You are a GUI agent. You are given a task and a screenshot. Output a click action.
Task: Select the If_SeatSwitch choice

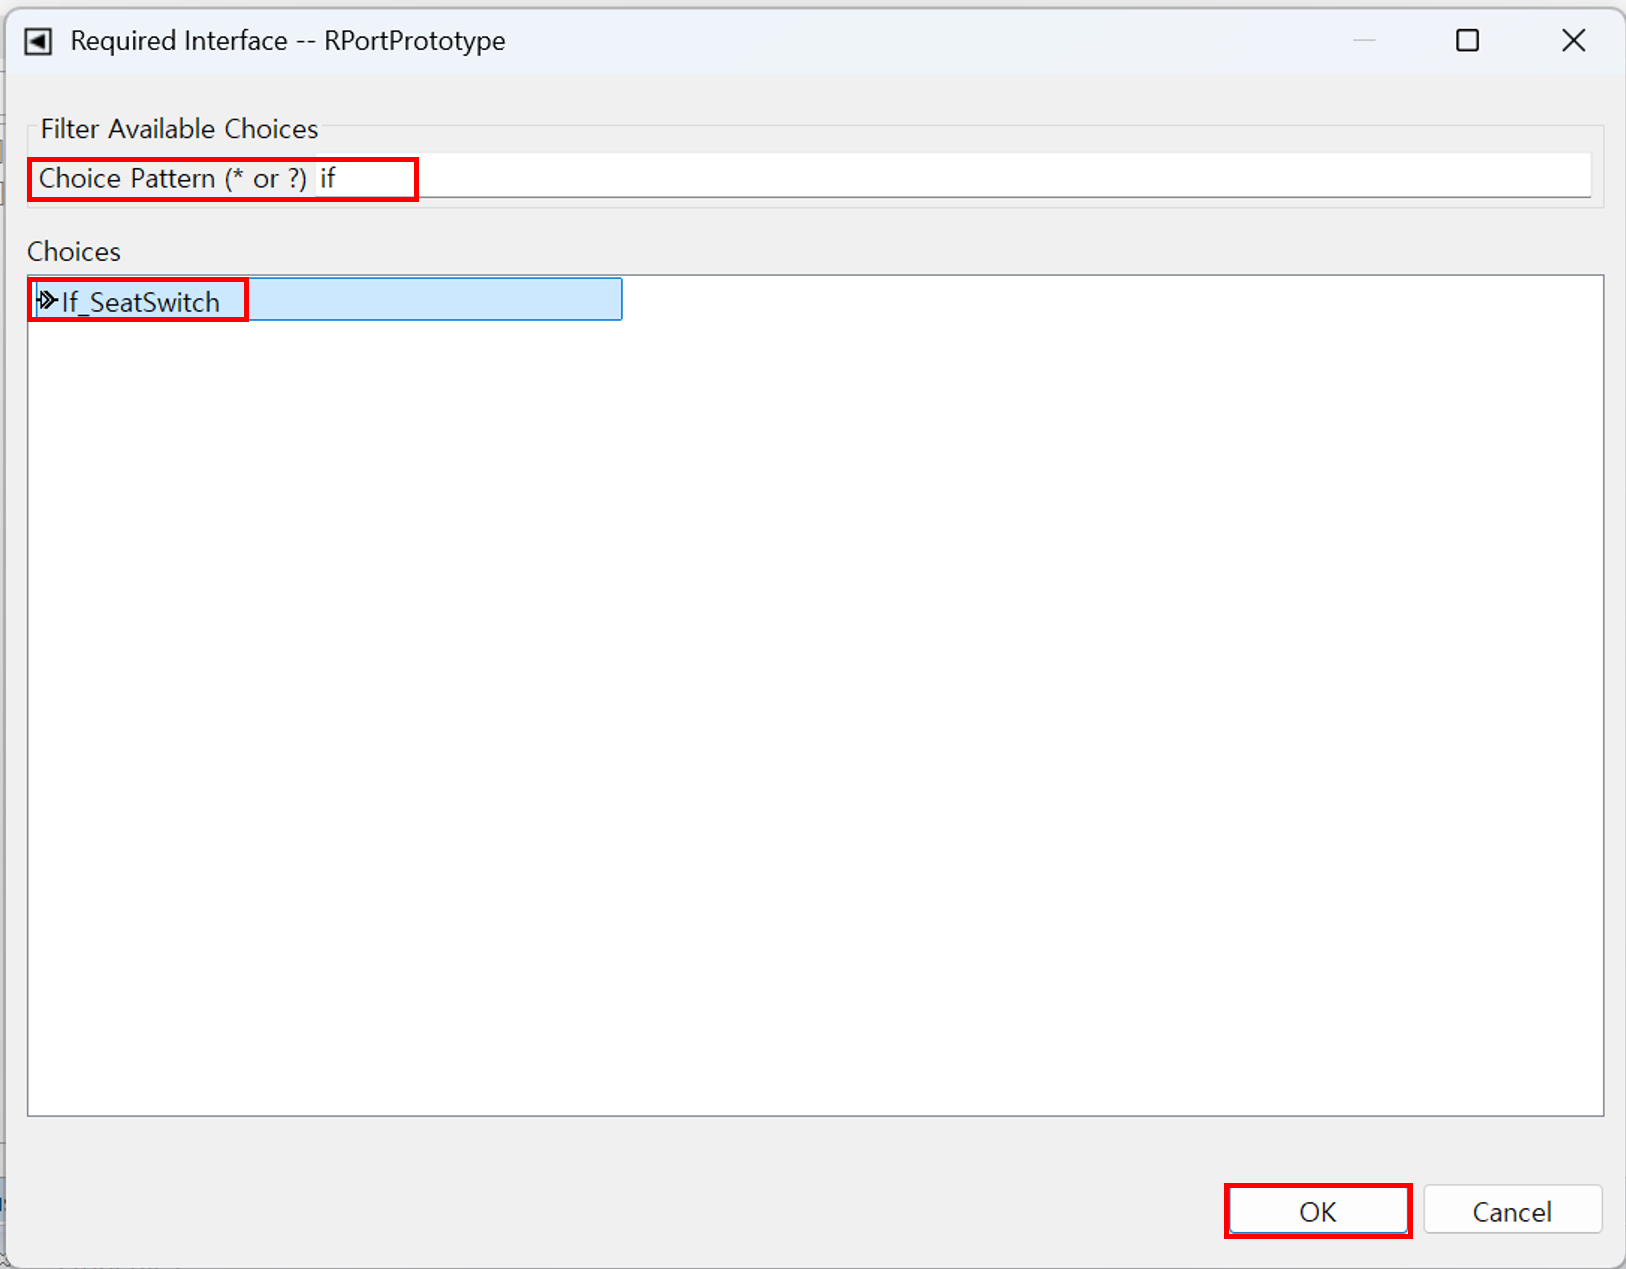pos(140,302)
